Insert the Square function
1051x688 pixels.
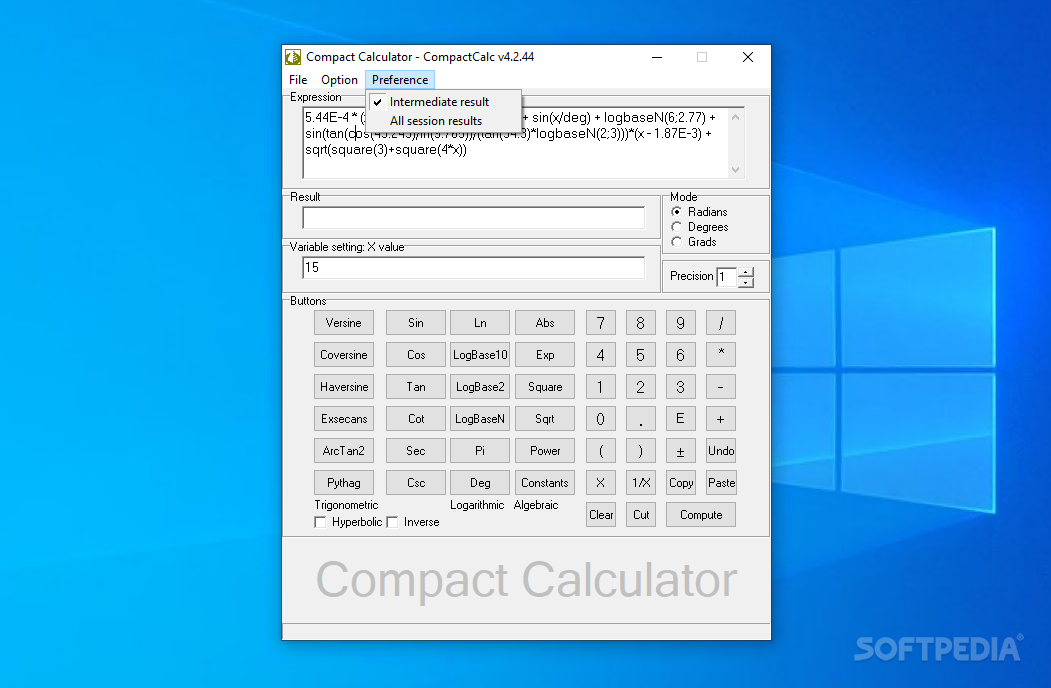(x=545, y=387)
